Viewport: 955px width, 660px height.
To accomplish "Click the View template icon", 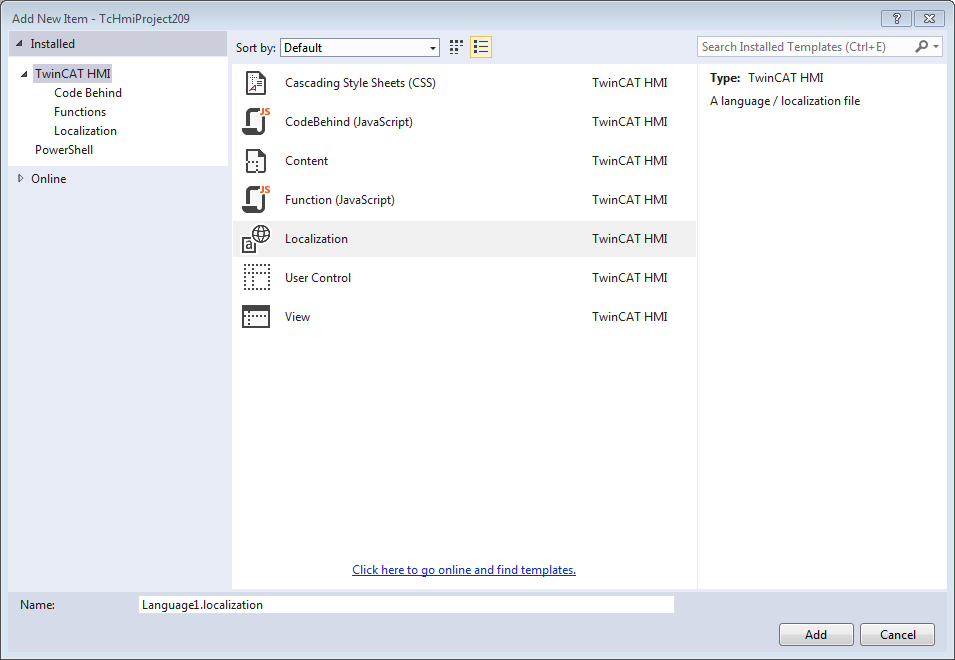I will coord(256,317).
